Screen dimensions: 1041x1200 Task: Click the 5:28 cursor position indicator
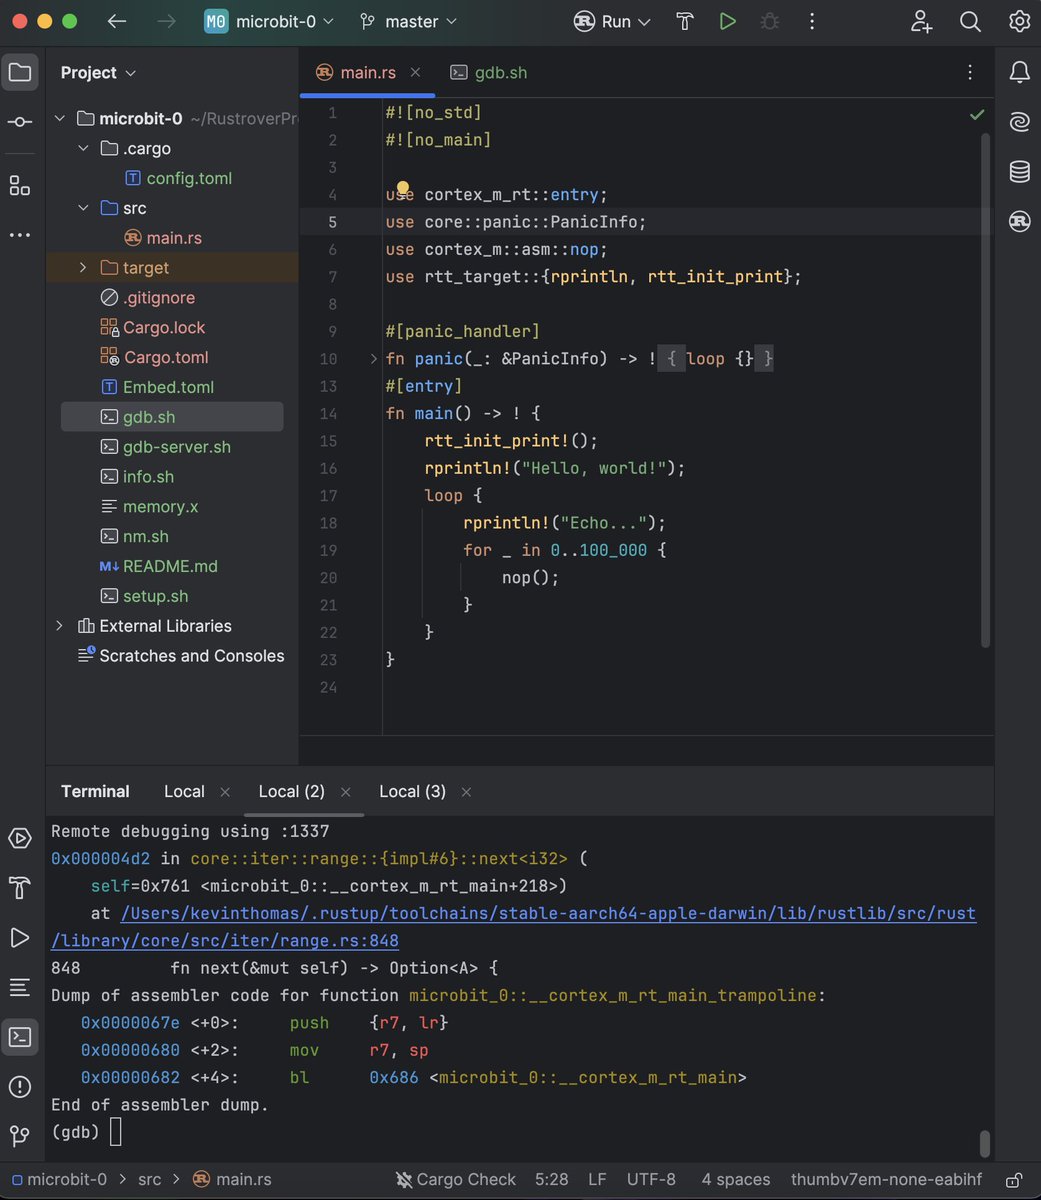(x=552, y=1180)
